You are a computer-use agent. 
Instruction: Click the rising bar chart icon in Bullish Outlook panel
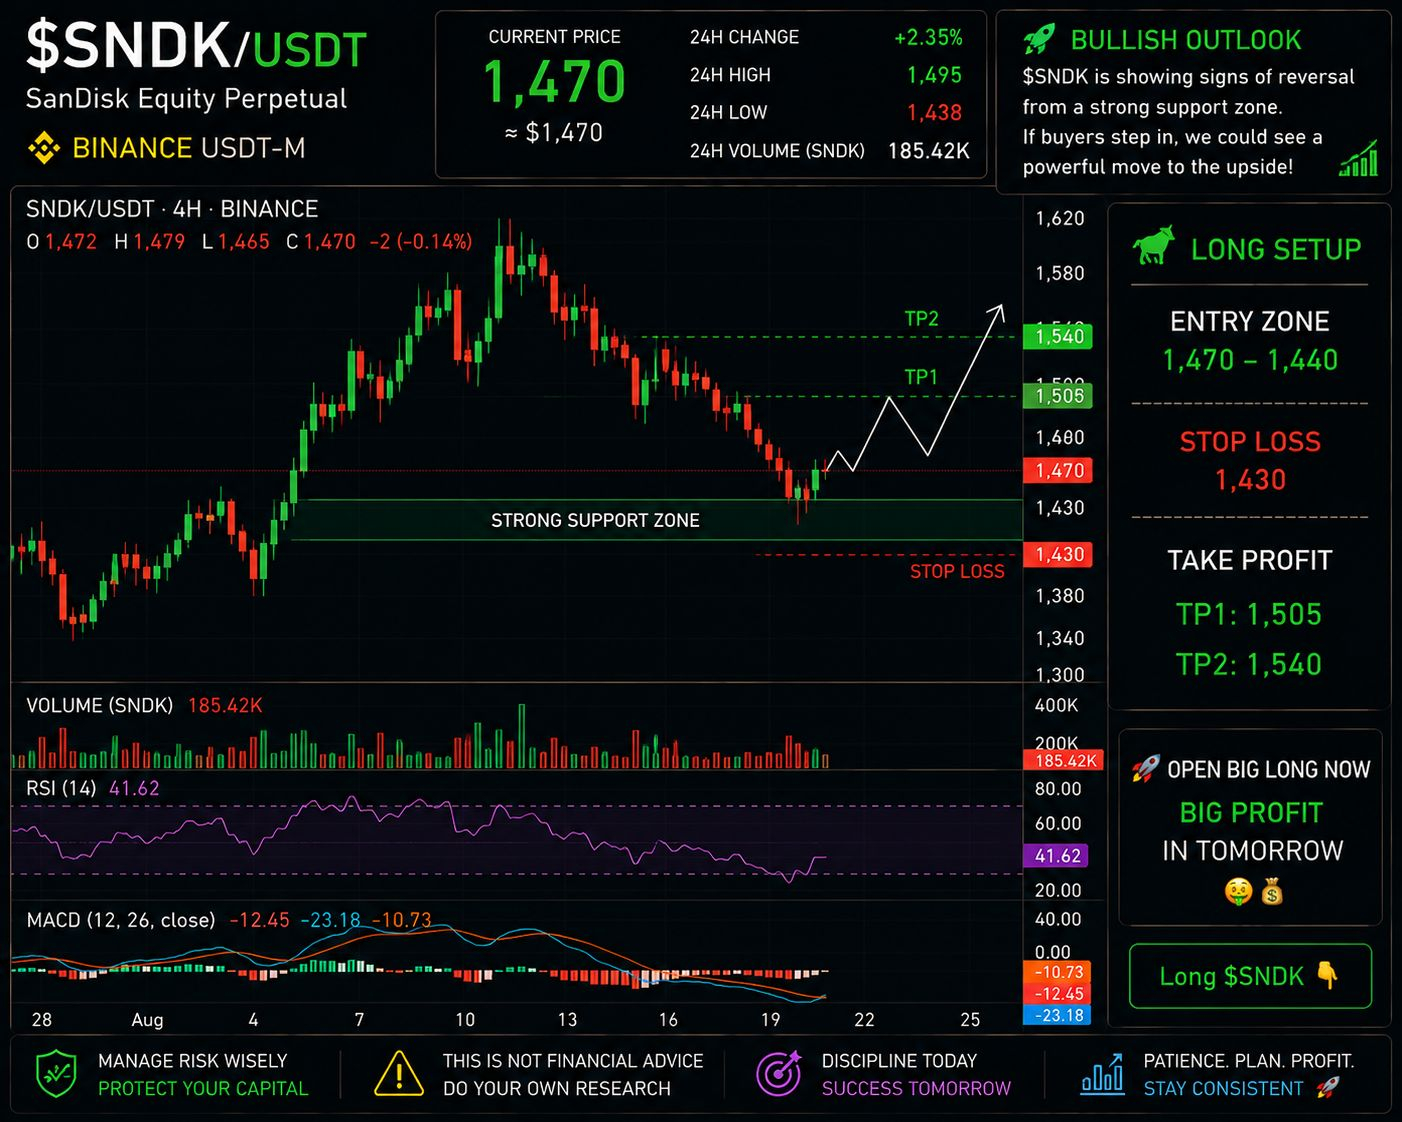pos(1359,158)
